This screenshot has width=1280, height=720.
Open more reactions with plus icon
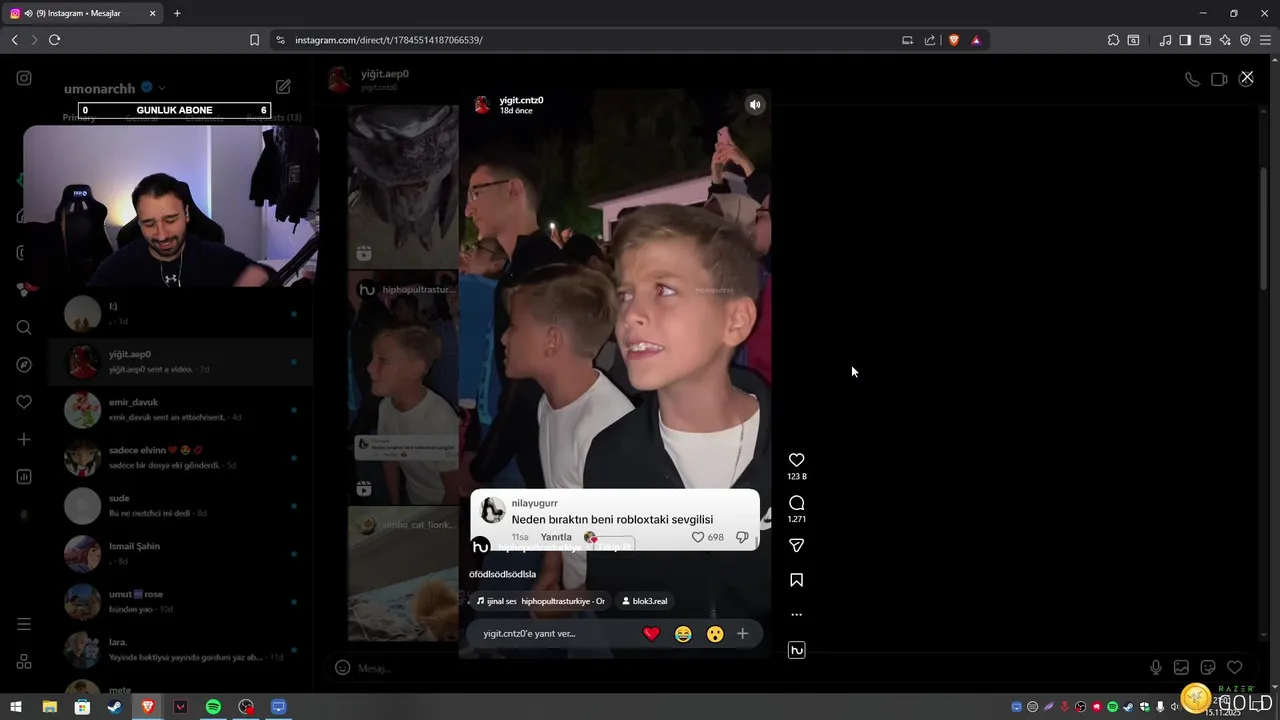click(742, 634)
